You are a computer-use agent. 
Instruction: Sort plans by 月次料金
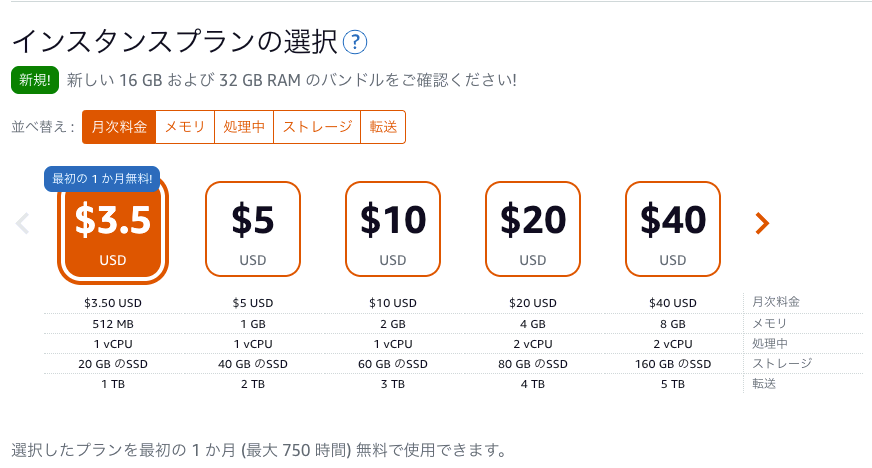[x=119, y=127]
